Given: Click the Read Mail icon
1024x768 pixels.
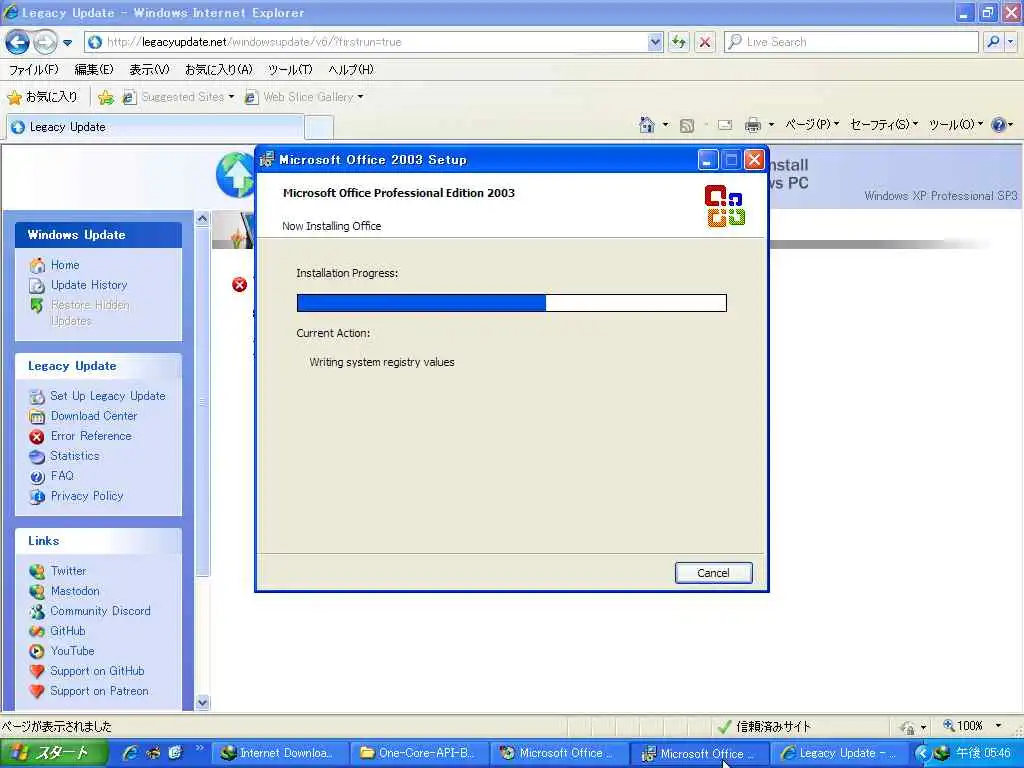Looking at the screenshot, I should [725, 125].
